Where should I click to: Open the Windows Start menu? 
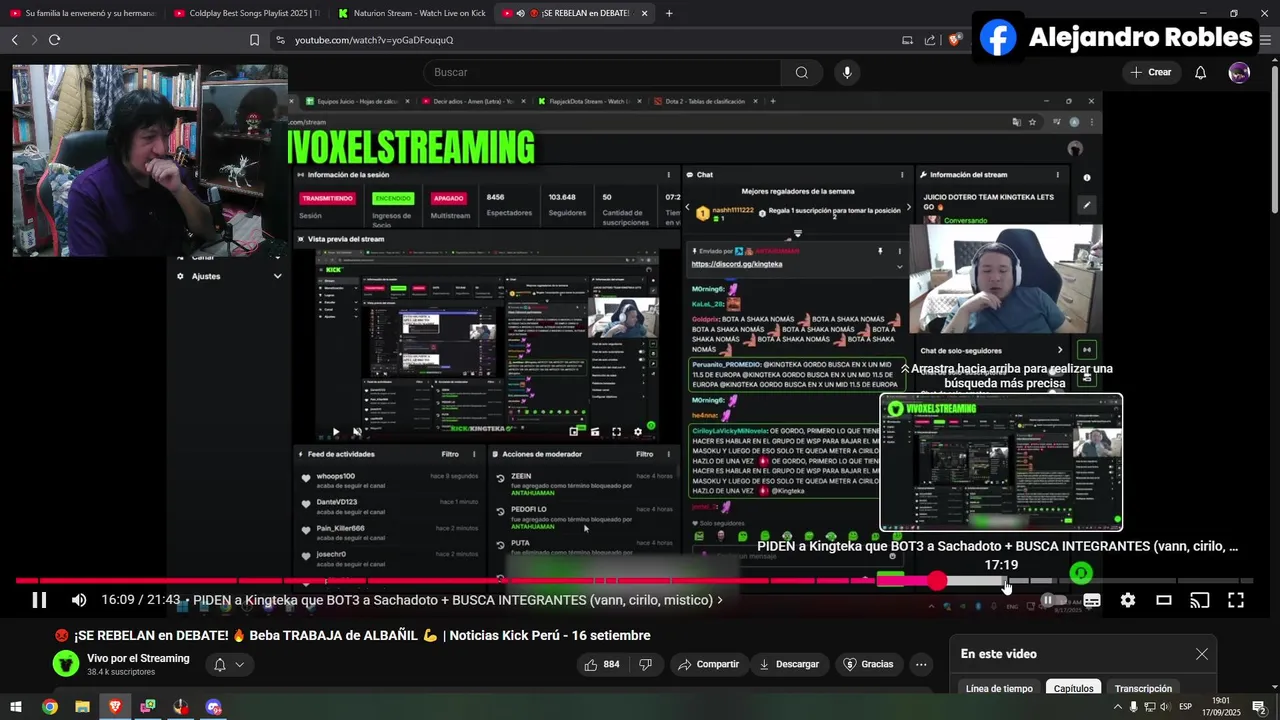point(16,707)
